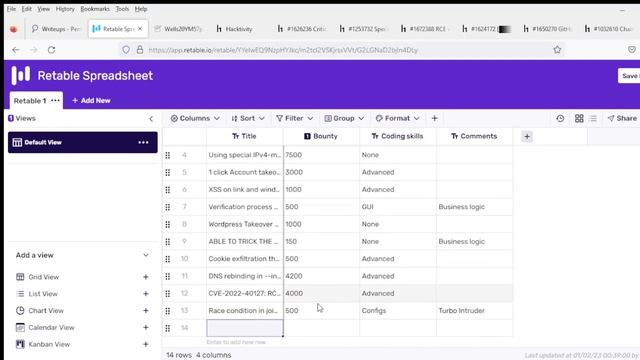Grab the row 10 drag handle

tap(168, 259)
